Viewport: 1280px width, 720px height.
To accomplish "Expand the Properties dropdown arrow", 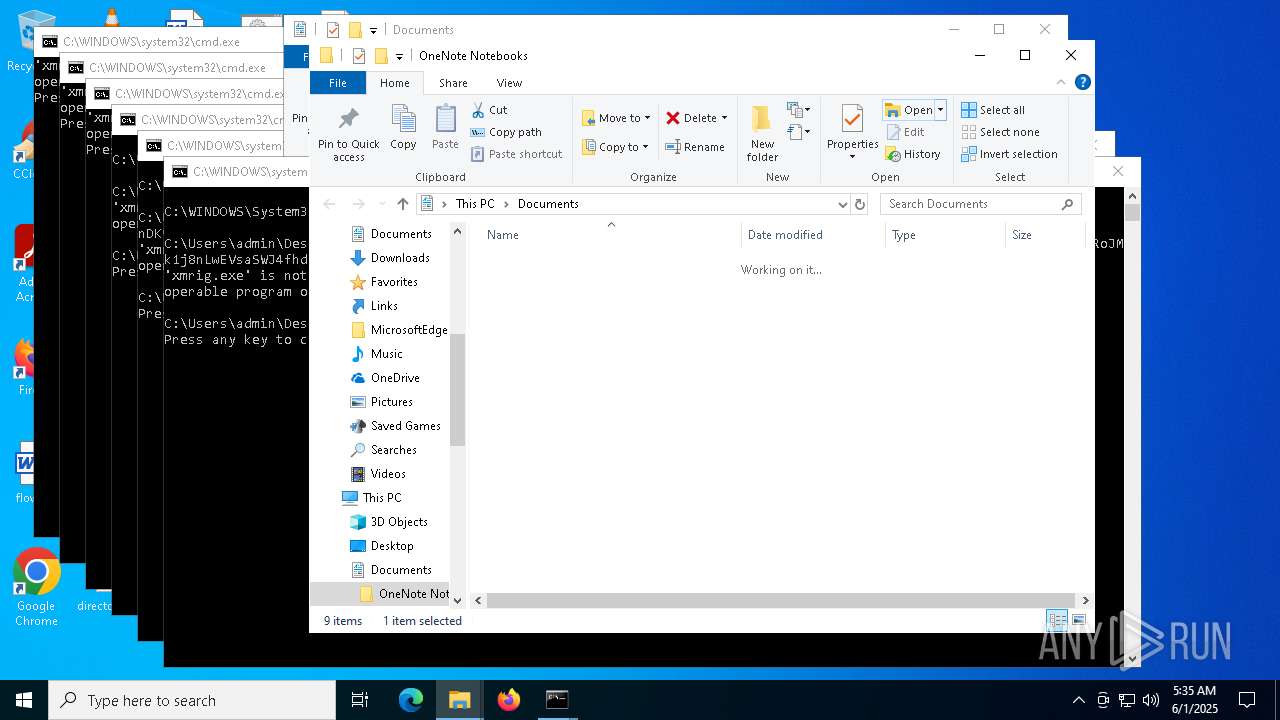I will (852, 157).
